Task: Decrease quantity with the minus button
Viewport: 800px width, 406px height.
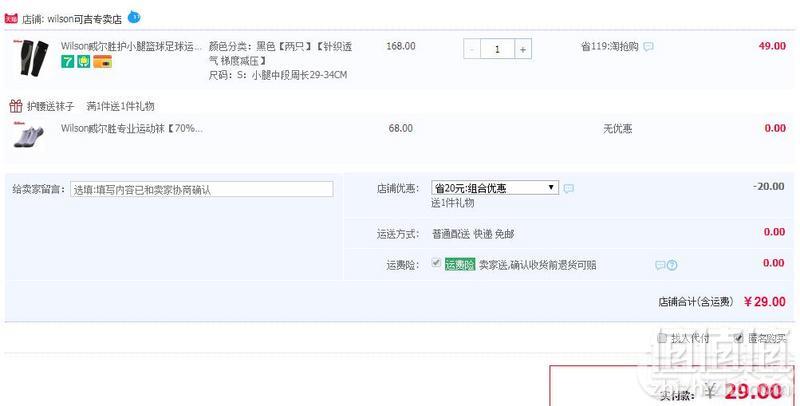Action: click(471, 49)
